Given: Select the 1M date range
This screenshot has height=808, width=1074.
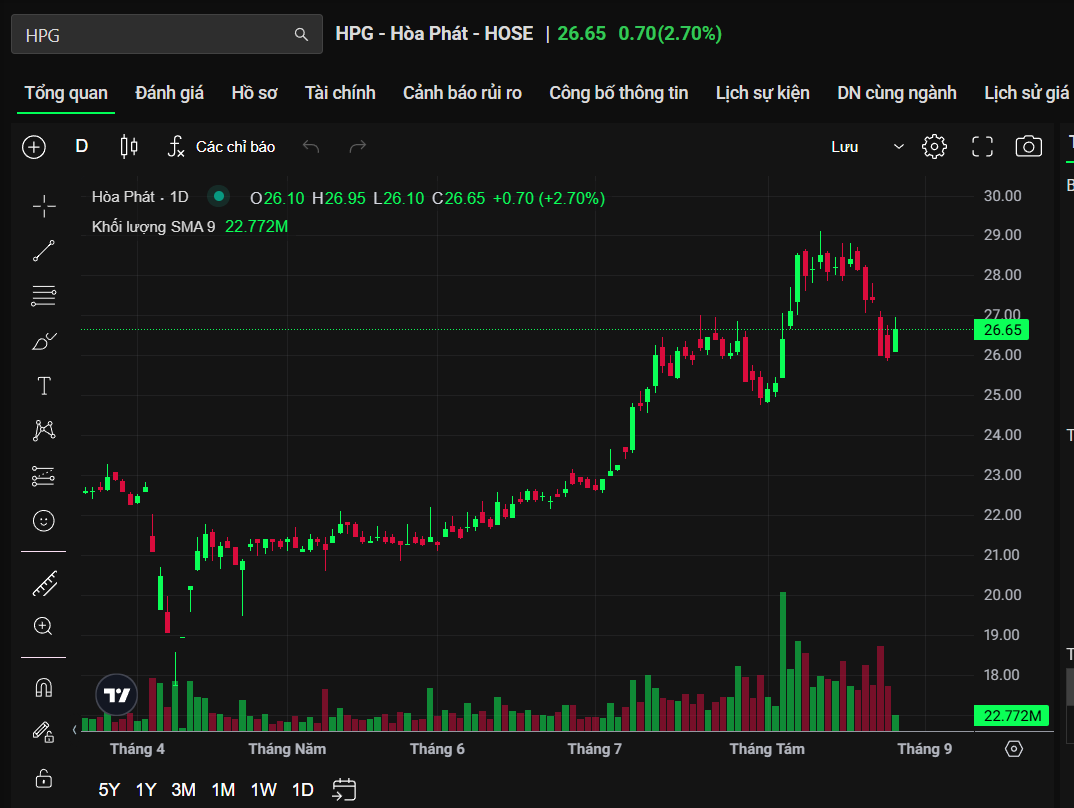Looking at the screenshot, I should point(223,790).
